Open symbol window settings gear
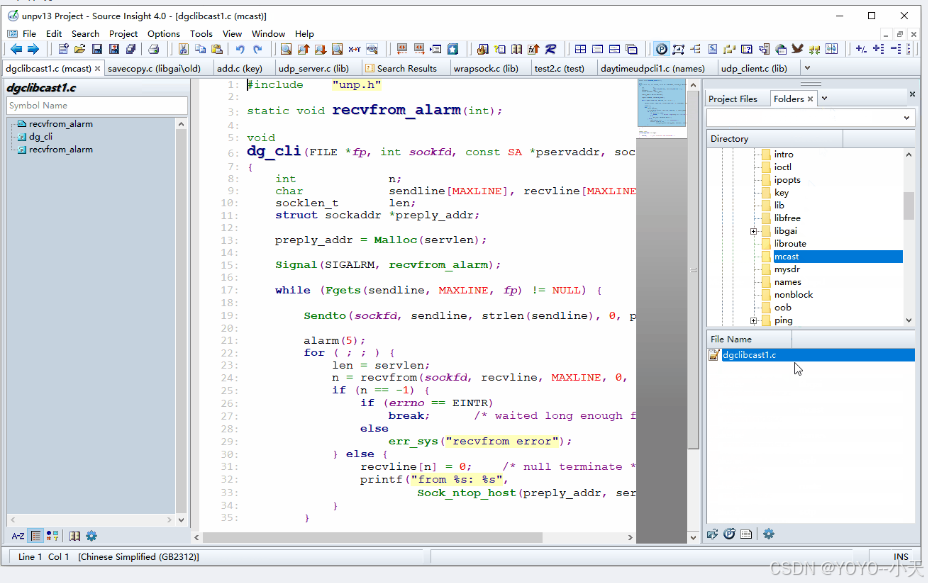Viewport: 928px width, 584px height. click(x=91, y=536)
